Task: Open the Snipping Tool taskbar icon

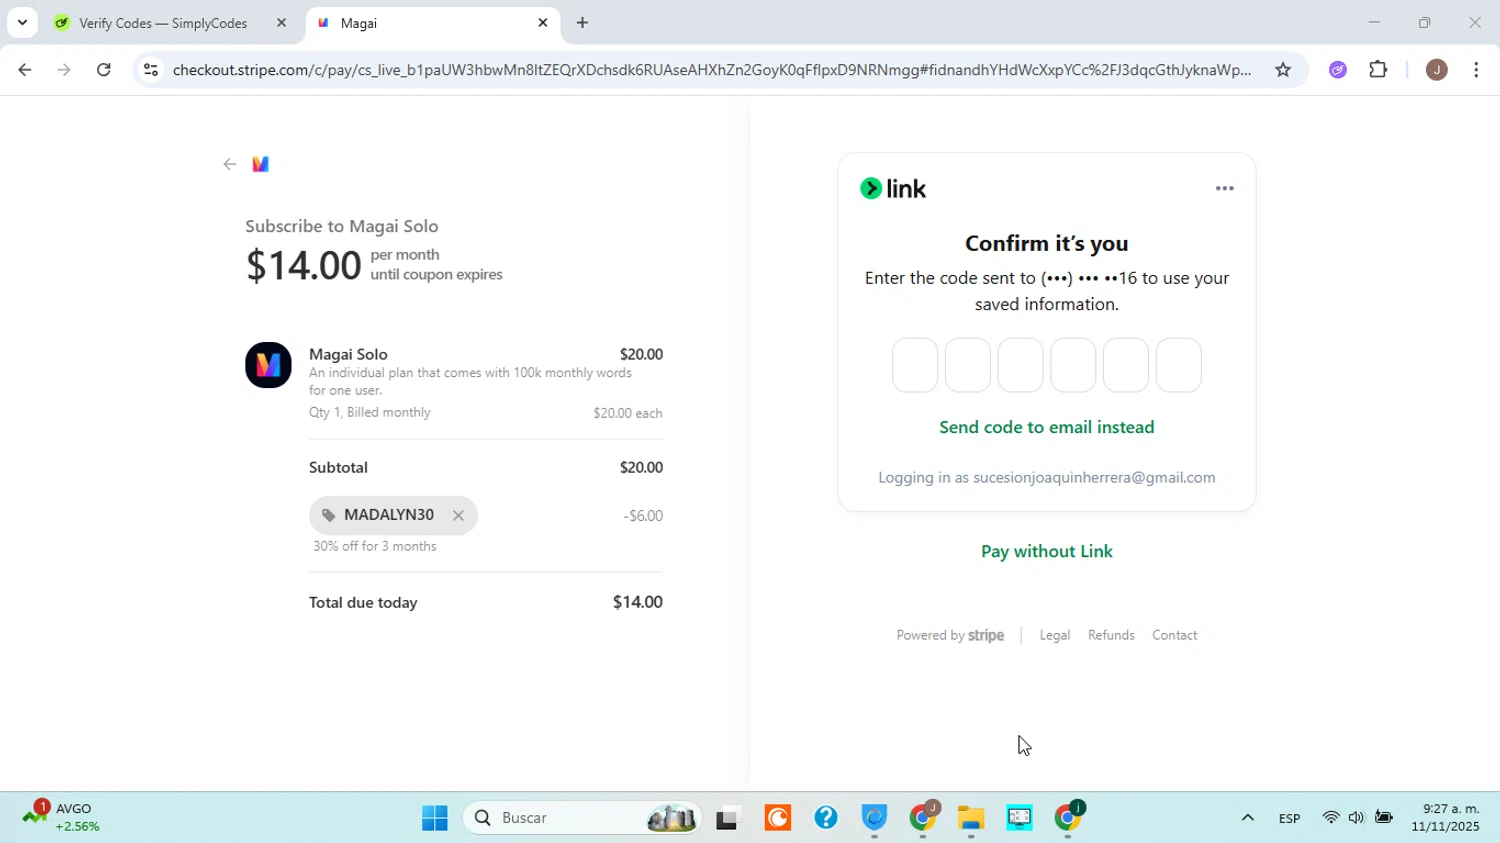Action: (x=1019, y=819)
